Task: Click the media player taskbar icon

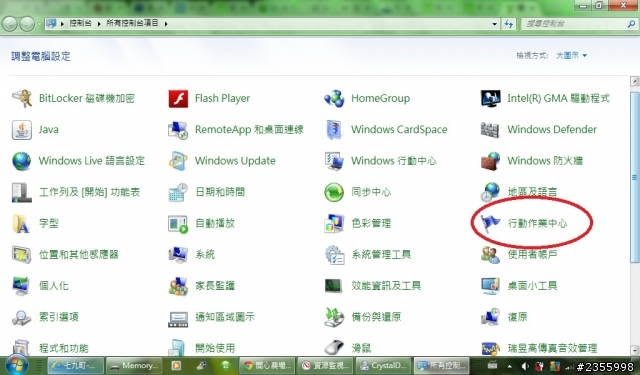Action: 176,366
